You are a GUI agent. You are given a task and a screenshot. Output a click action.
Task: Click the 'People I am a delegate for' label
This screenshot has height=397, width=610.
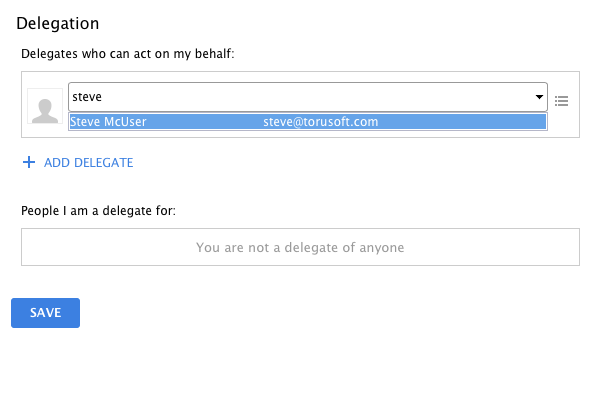coord(98,211)
